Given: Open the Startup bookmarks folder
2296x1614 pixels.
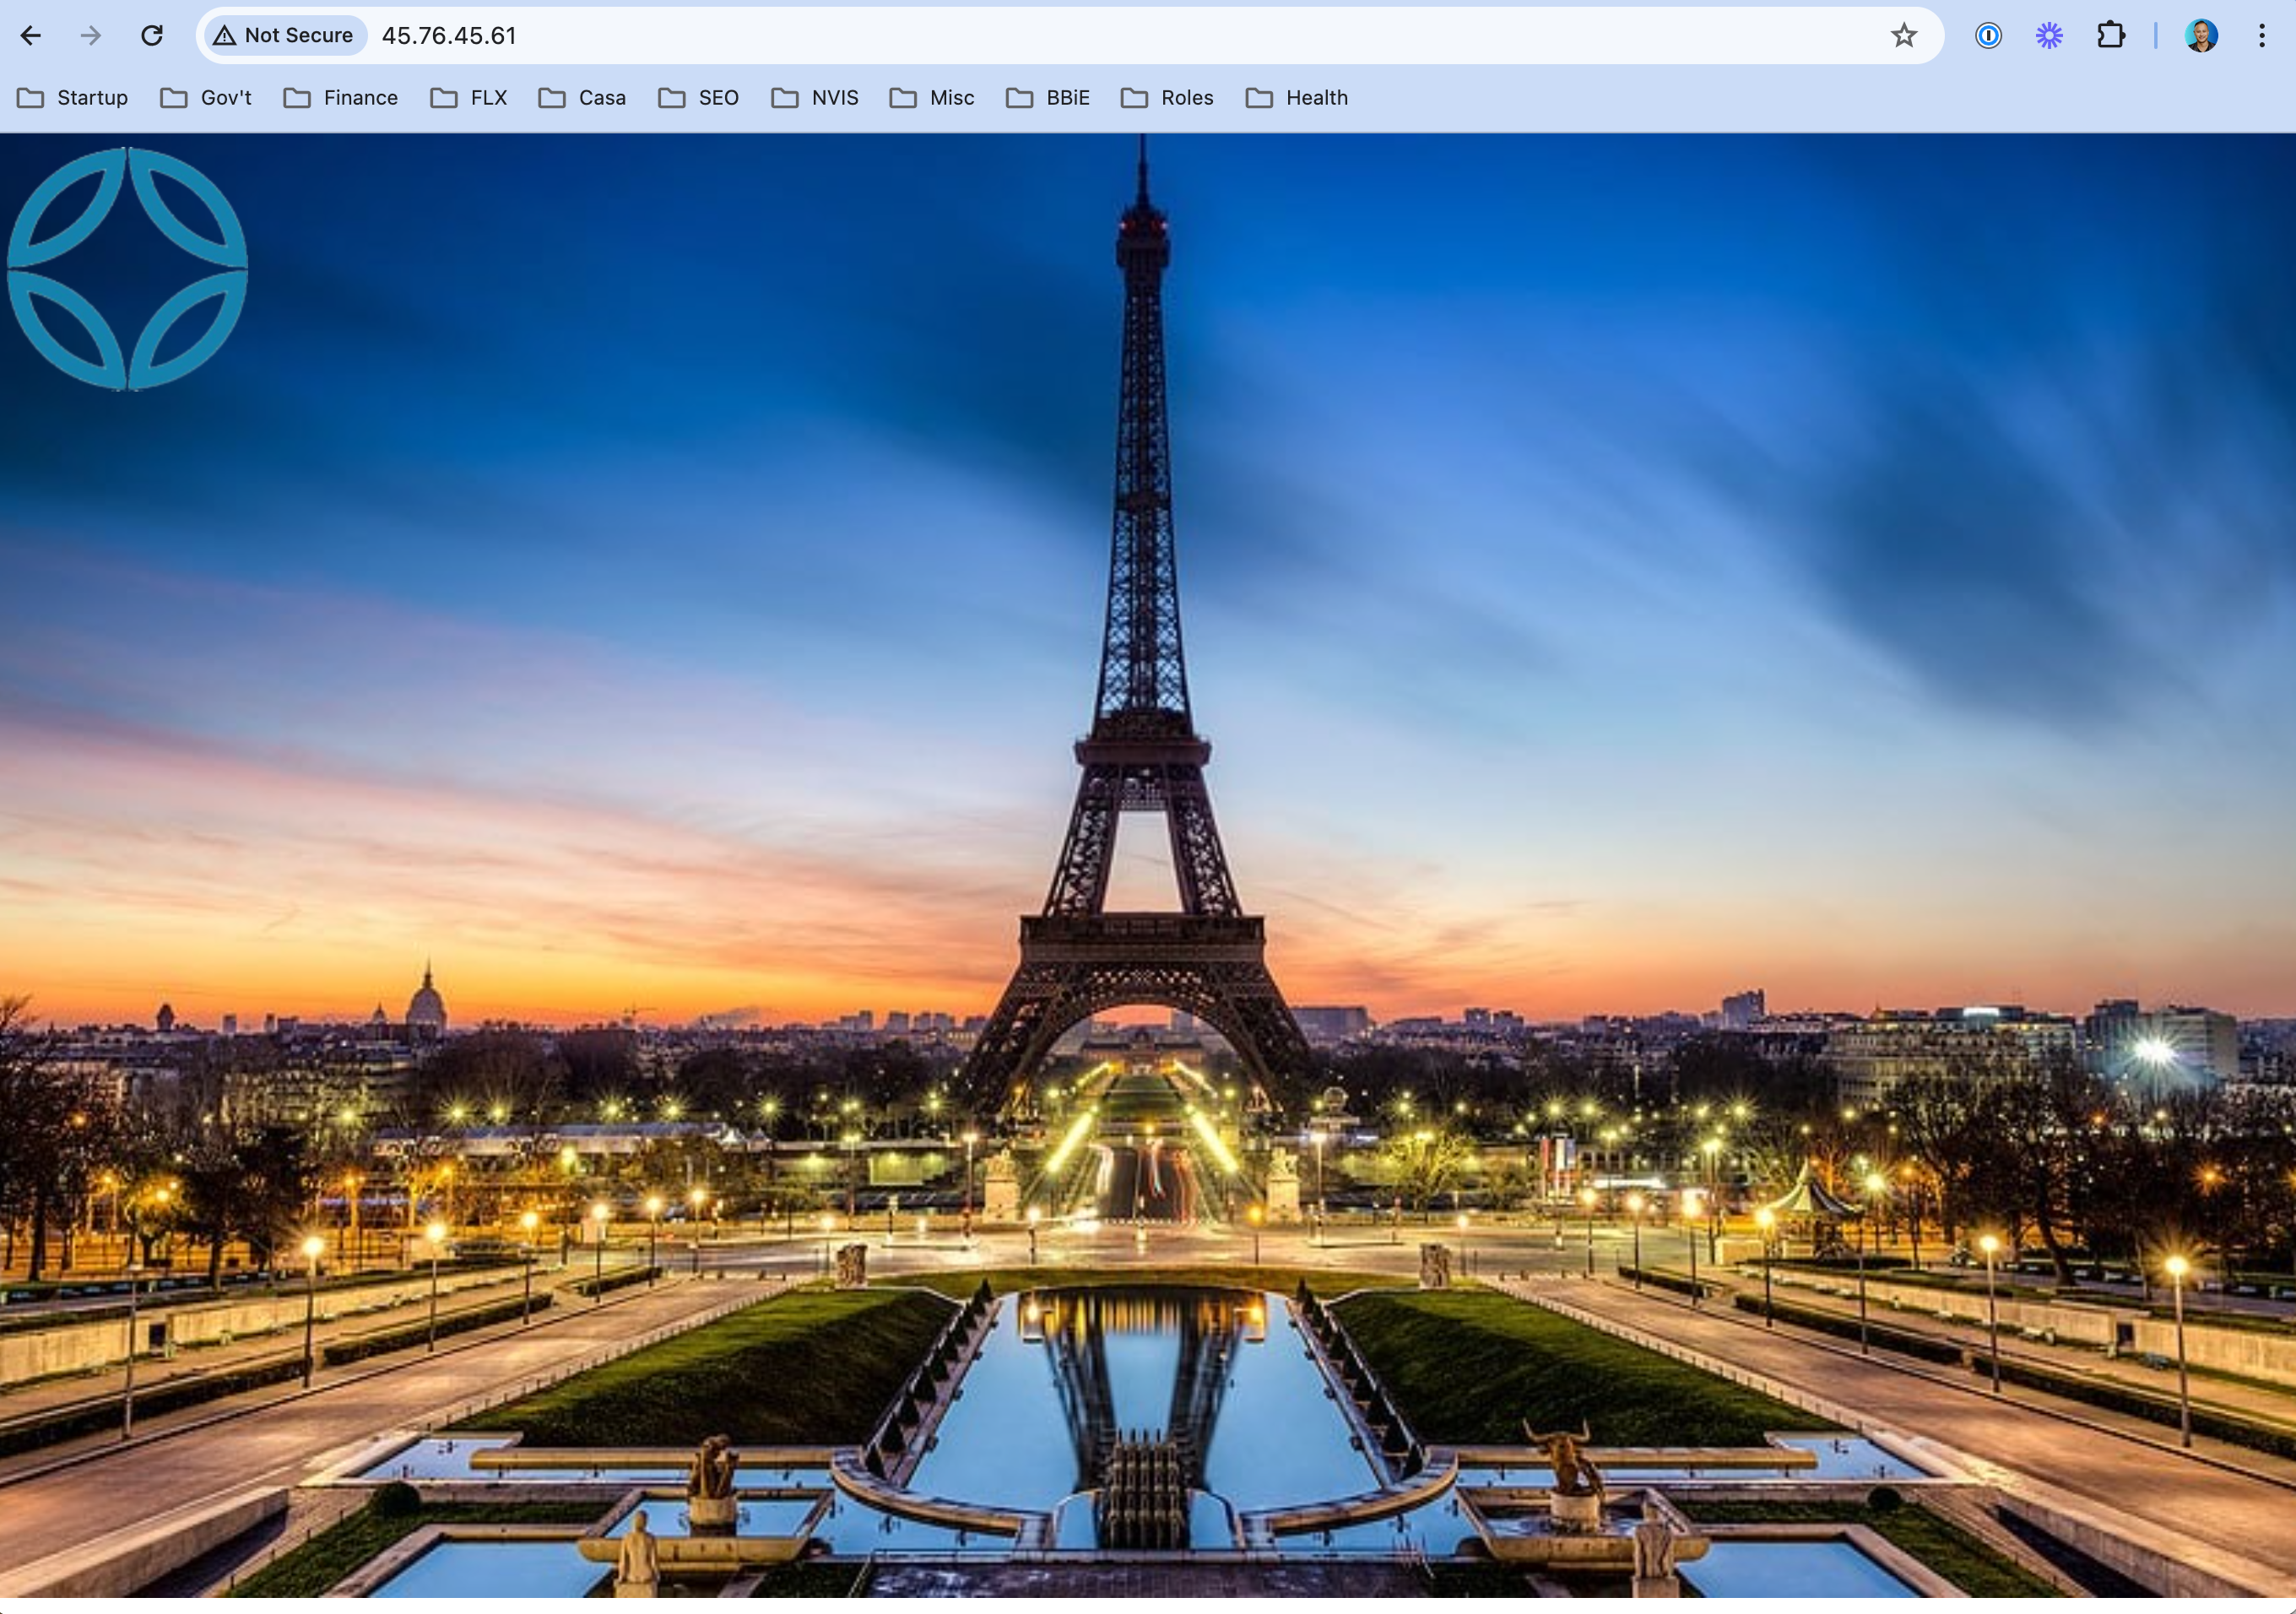Looking at the screenshot, I should 73,98.
